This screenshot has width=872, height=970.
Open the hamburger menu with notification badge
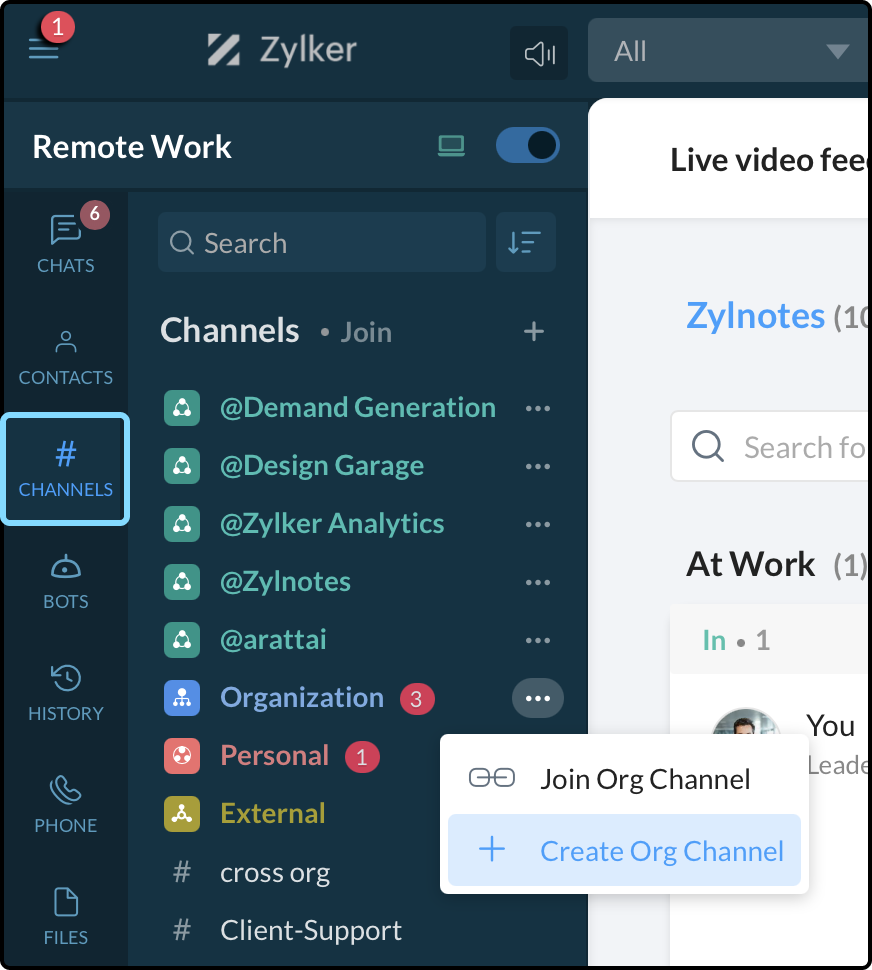[44, 48]
